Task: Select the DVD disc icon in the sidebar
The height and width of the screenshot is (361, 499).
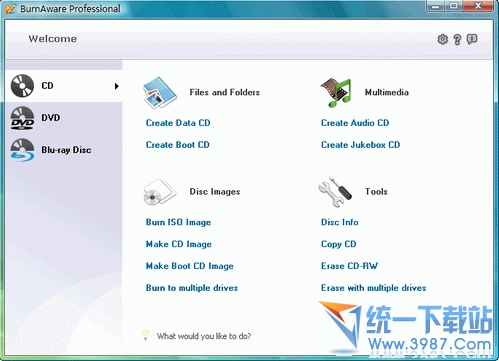Action: point(22,118)
